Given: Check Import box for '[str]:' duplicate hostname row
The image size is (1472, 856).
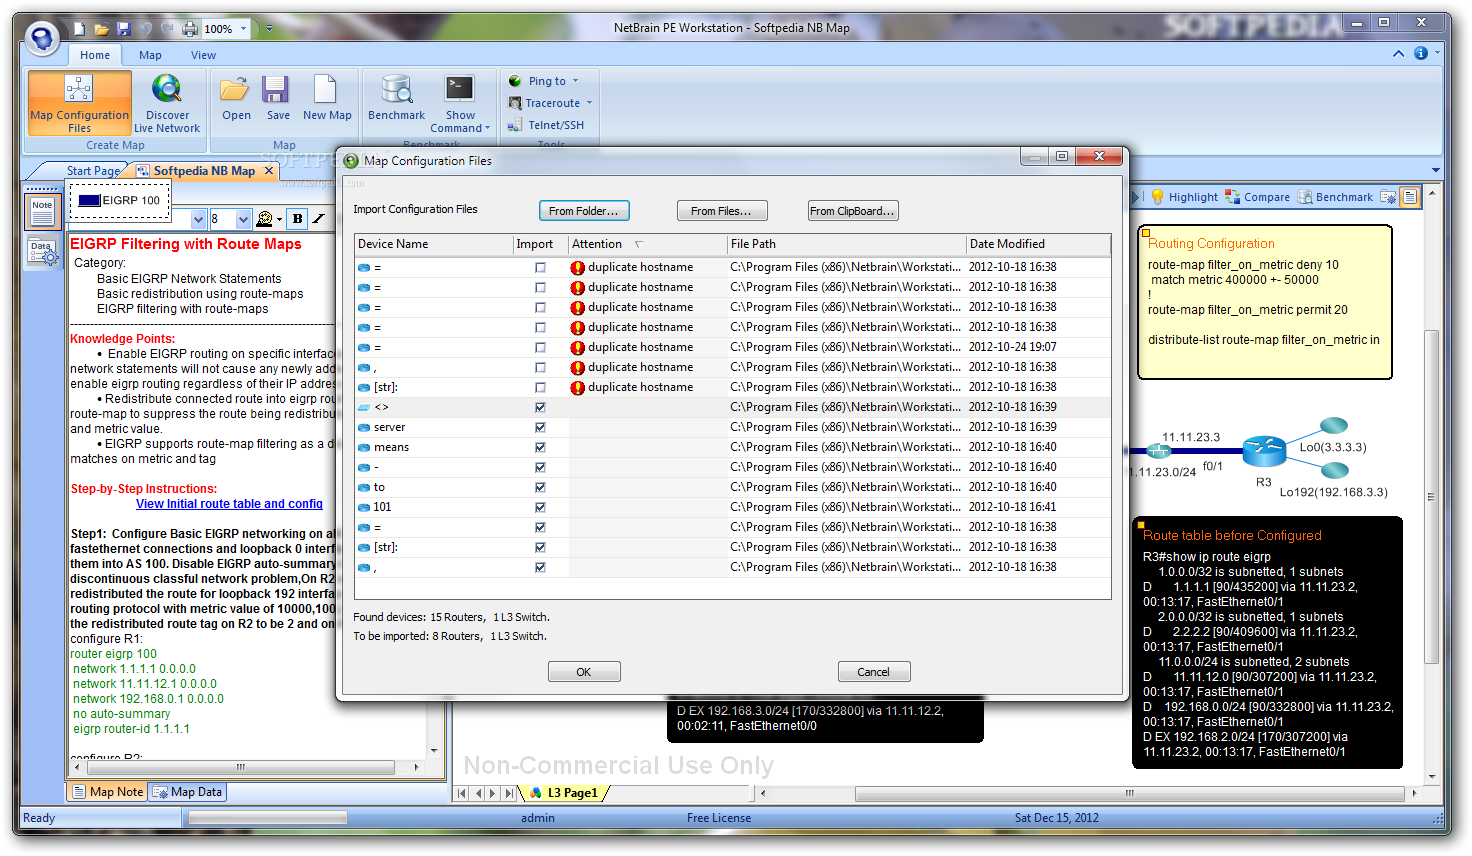Looking at the screenshot, I should 540,387.
